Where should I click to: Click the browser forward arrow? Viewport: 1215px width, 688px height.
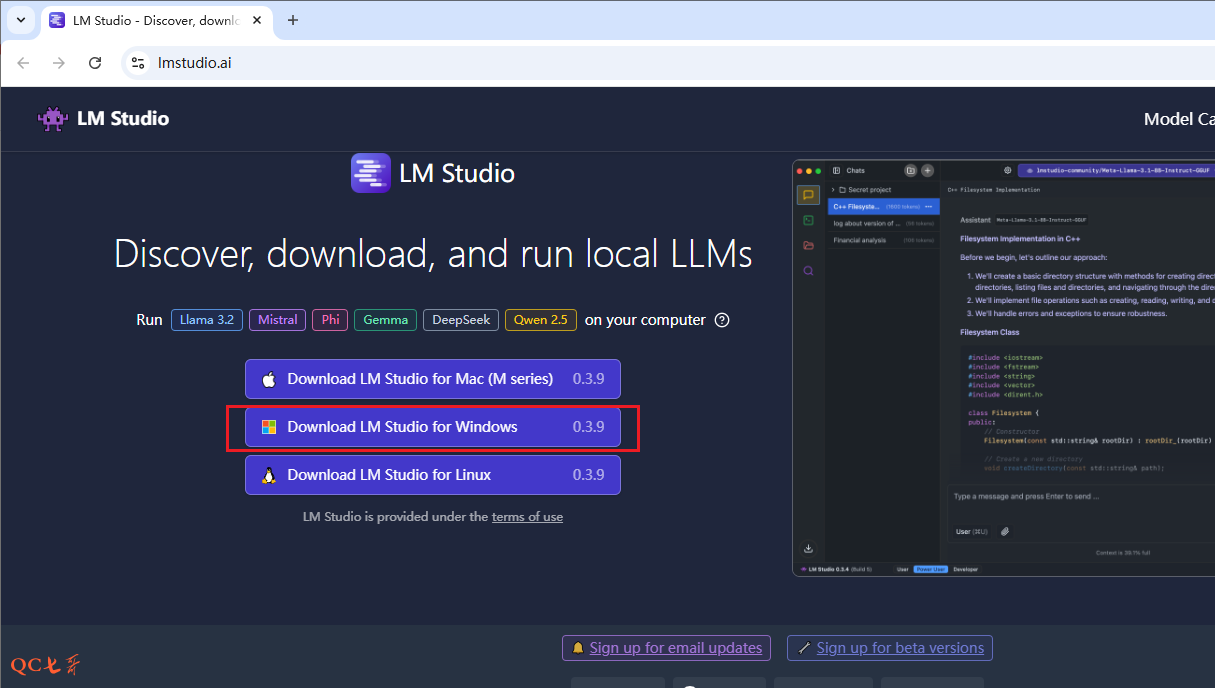[x=59, y=63]
